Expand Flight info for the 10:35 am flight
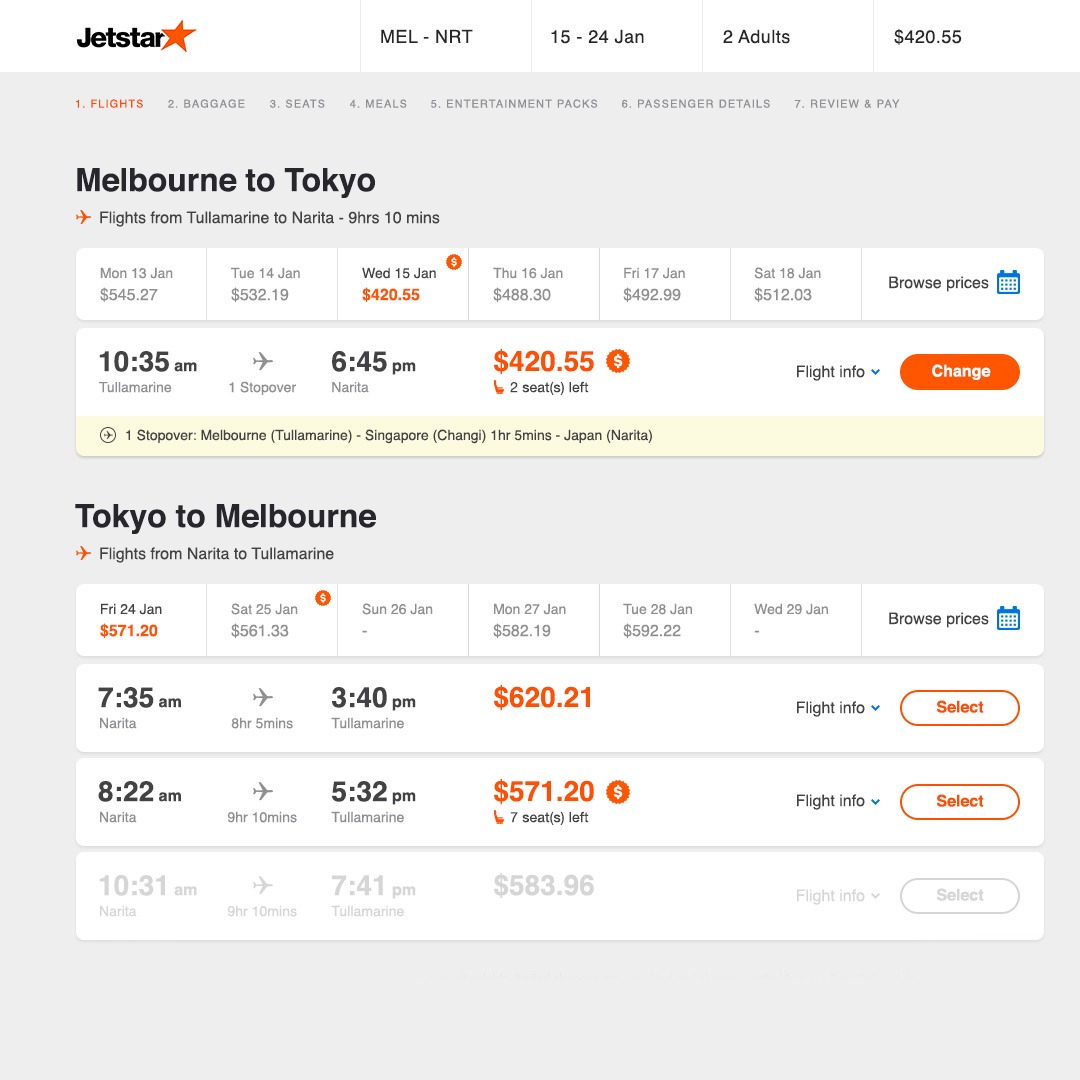The height and width of the screenshot is (1080, 1080). coord(838,372)
